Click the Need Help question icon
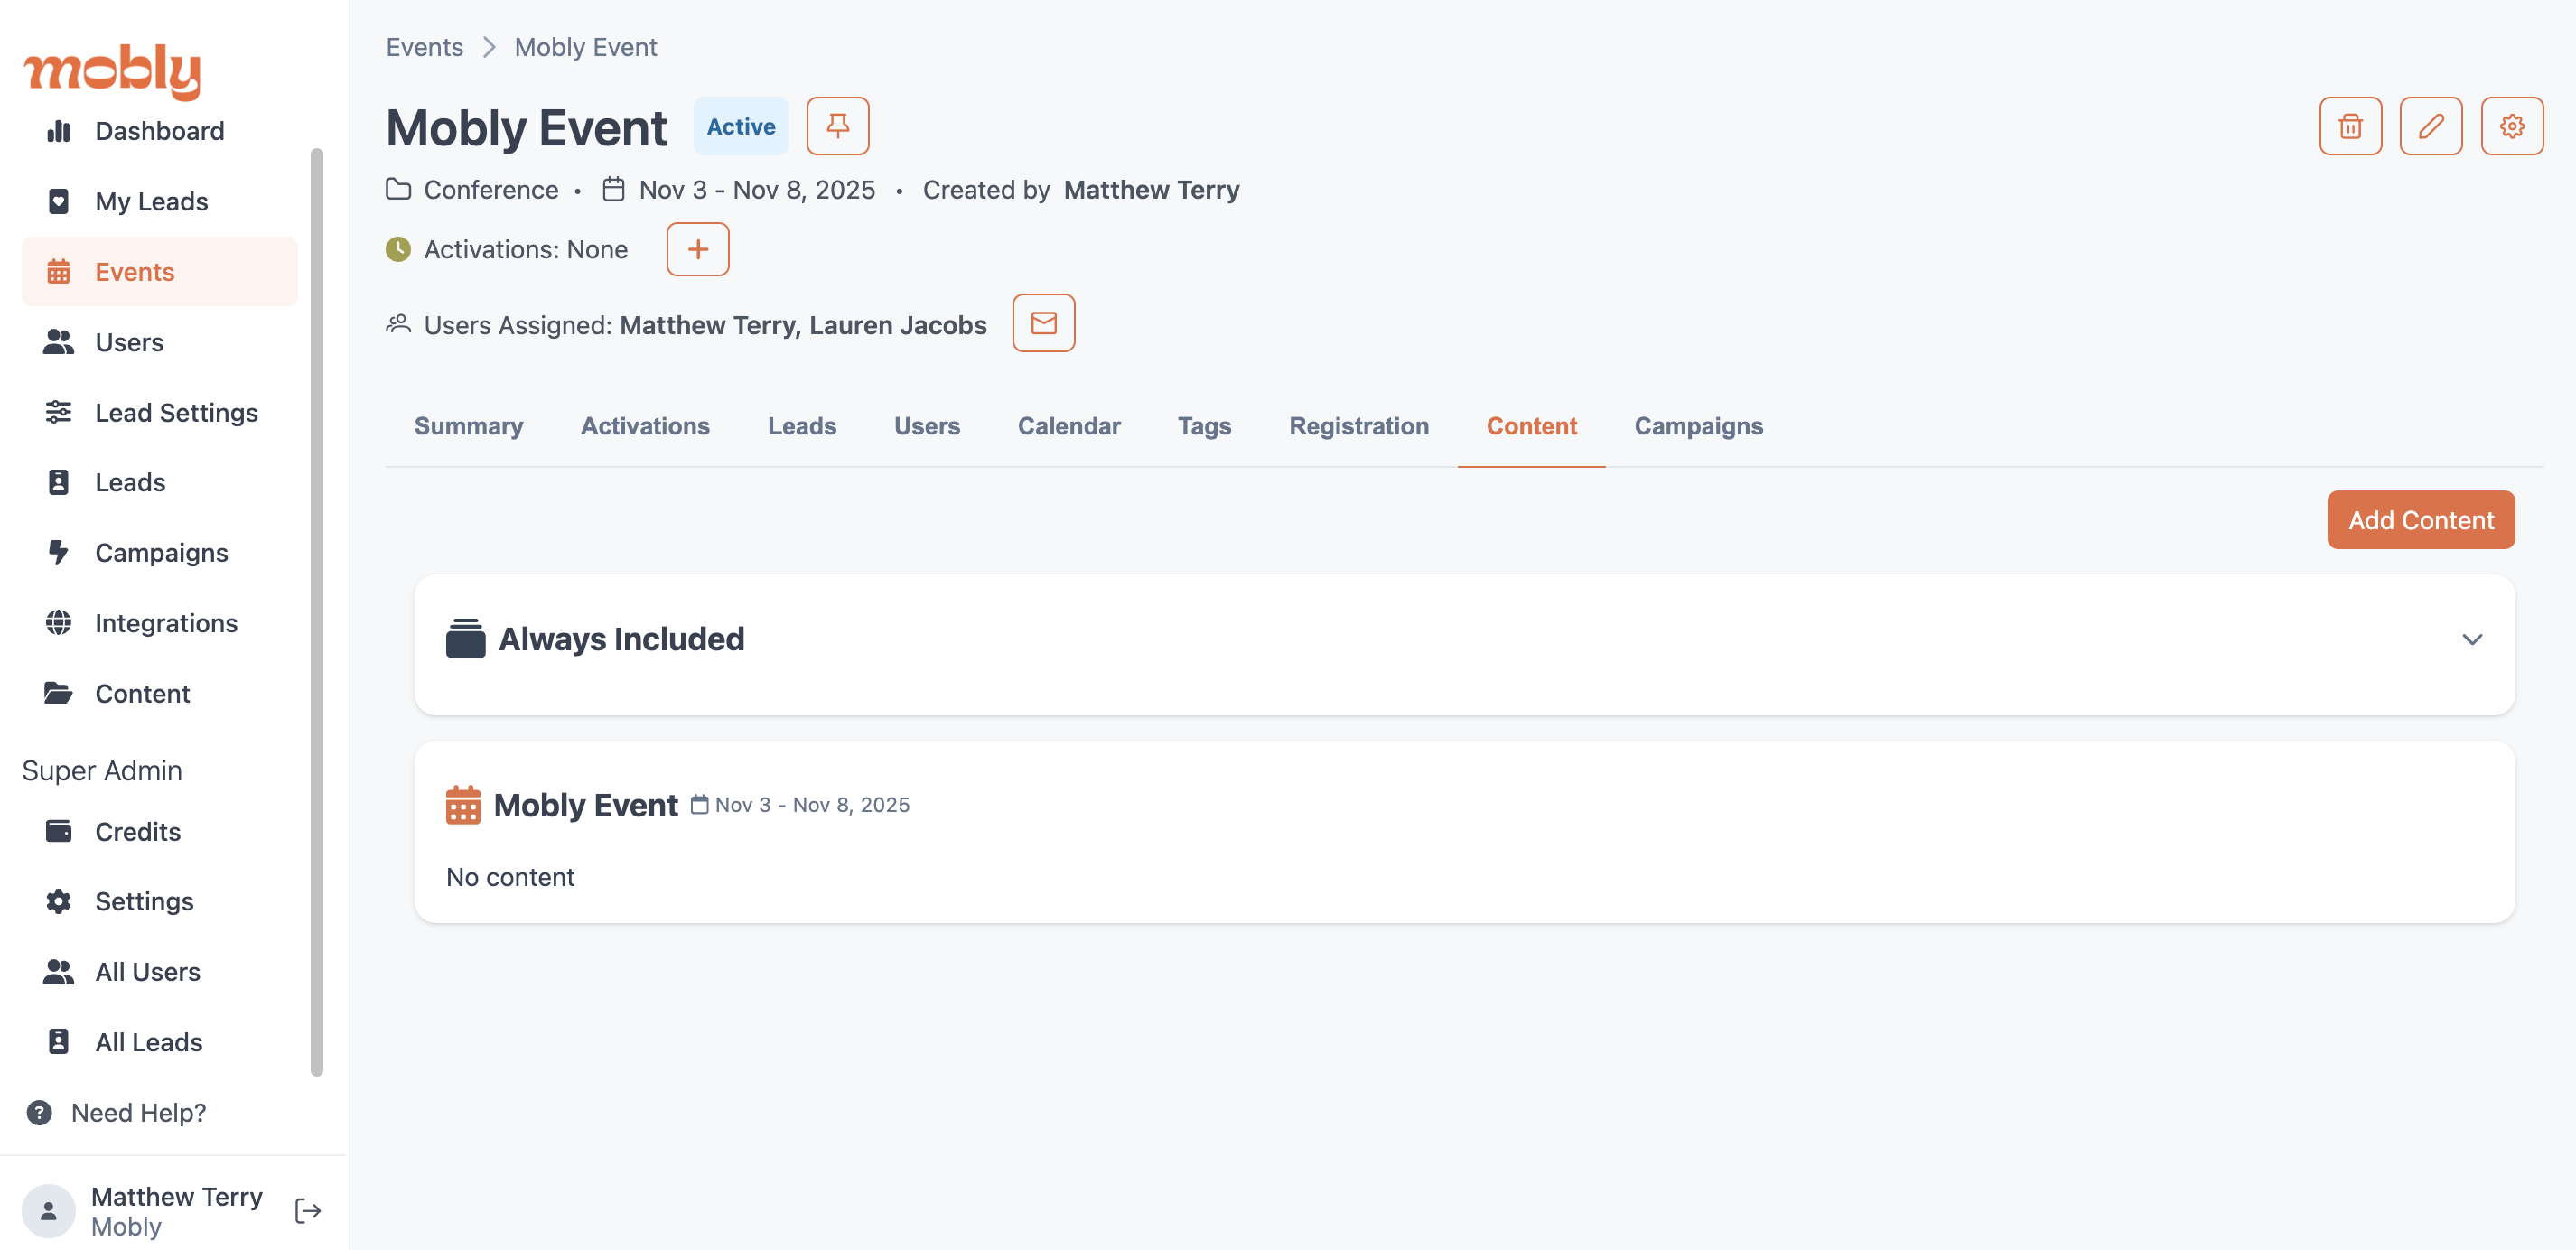 click(x=39, y=1112)
